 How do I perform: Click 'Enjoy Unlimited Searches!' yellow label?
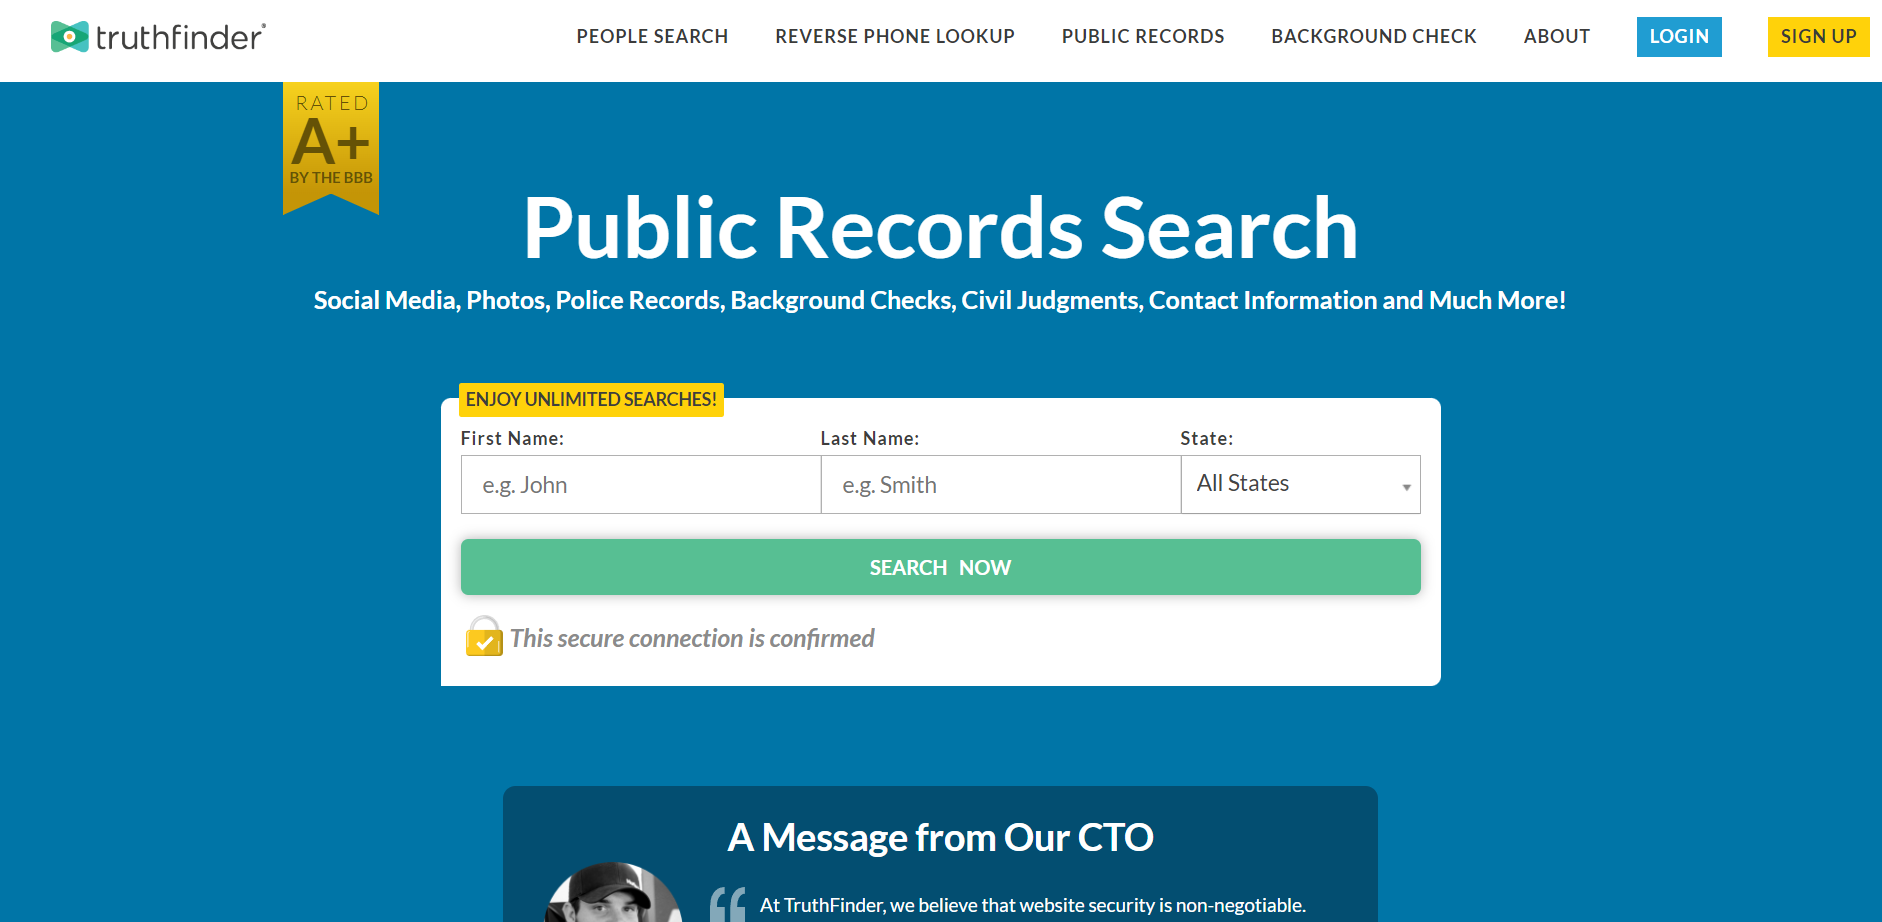(x=591, y=400)
